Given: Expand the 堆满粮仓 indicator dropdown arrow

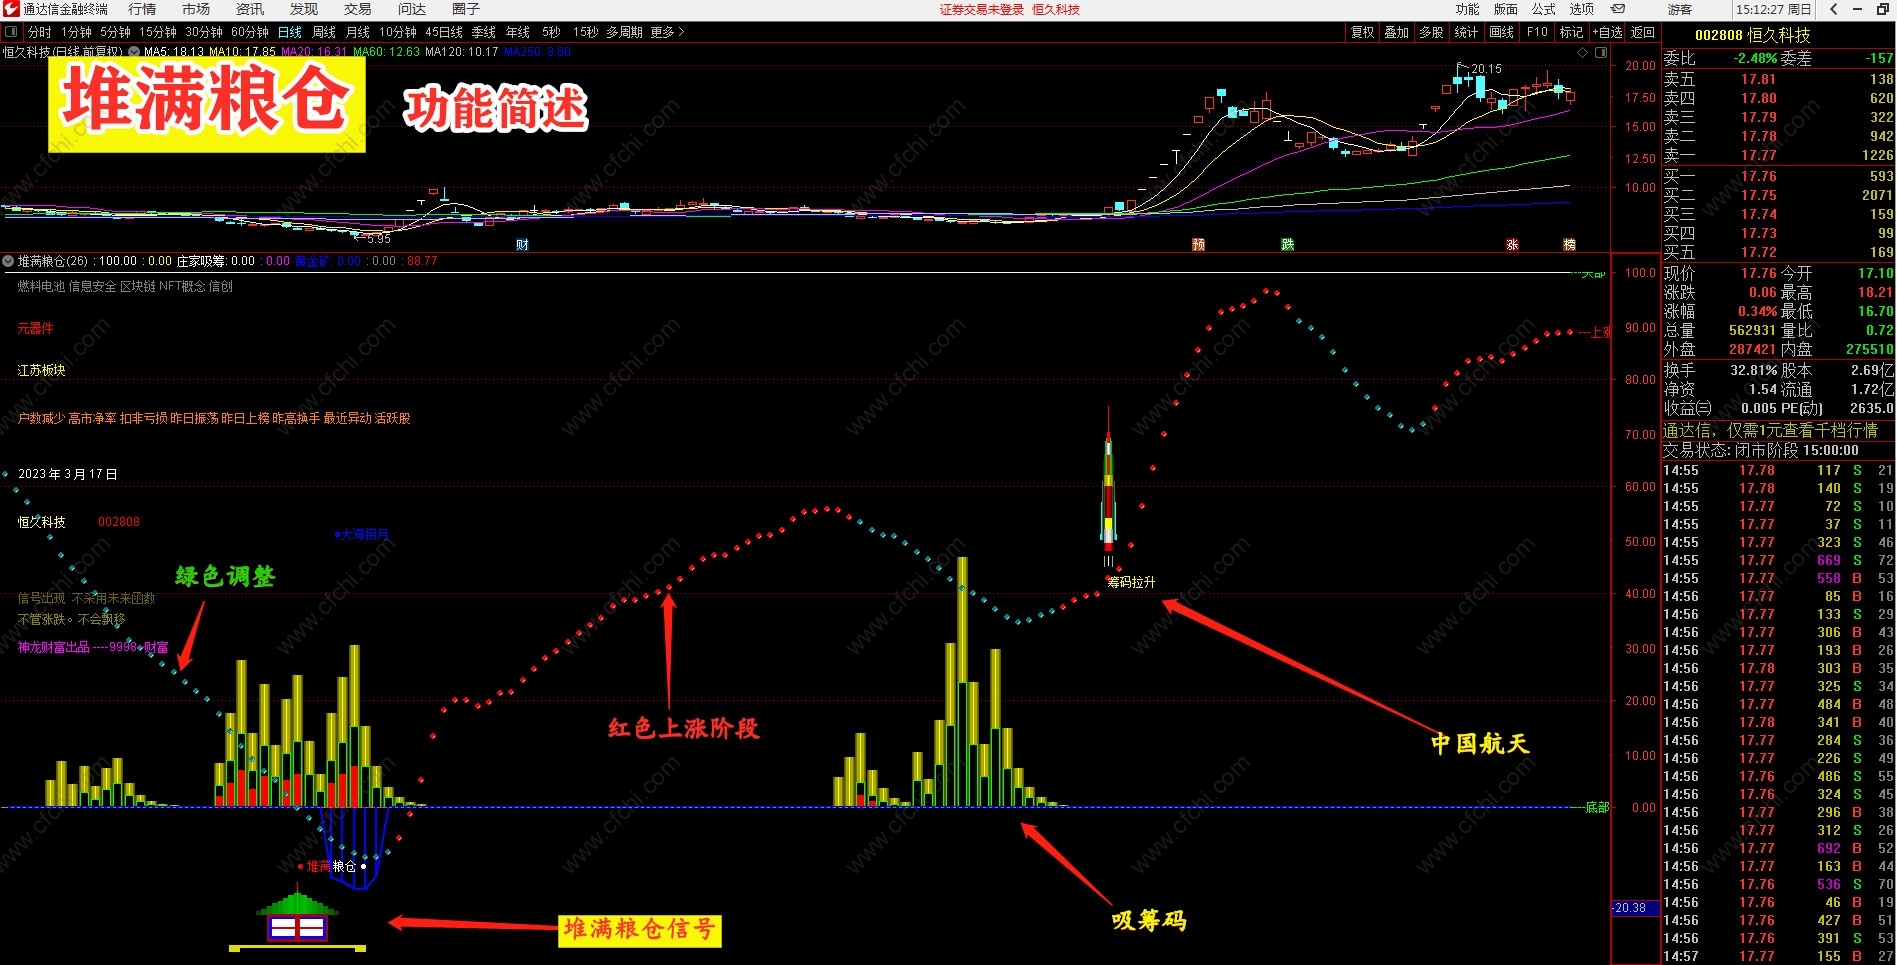Looking at the screenshot, I should coord(8,261).
